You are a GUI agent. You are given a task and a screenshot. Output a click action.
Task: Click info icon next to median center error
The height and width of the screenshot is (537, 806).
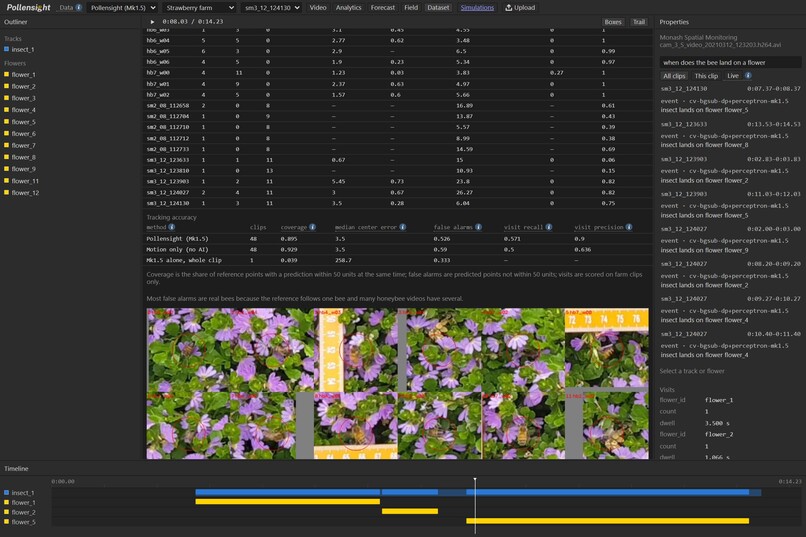click(x=402, y=227)
